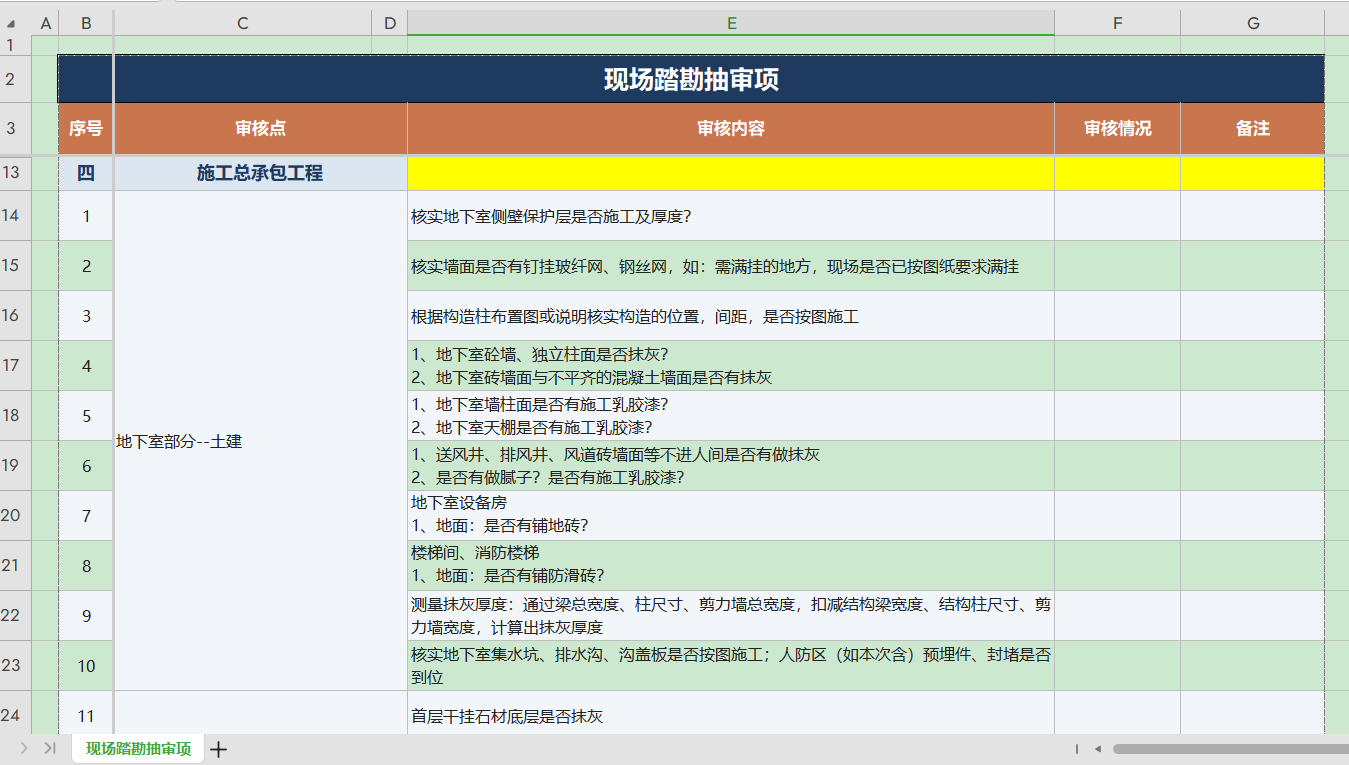Screen dimensions: 1349x765
Task: Select row 15 header
Action: tap(15, 265)
